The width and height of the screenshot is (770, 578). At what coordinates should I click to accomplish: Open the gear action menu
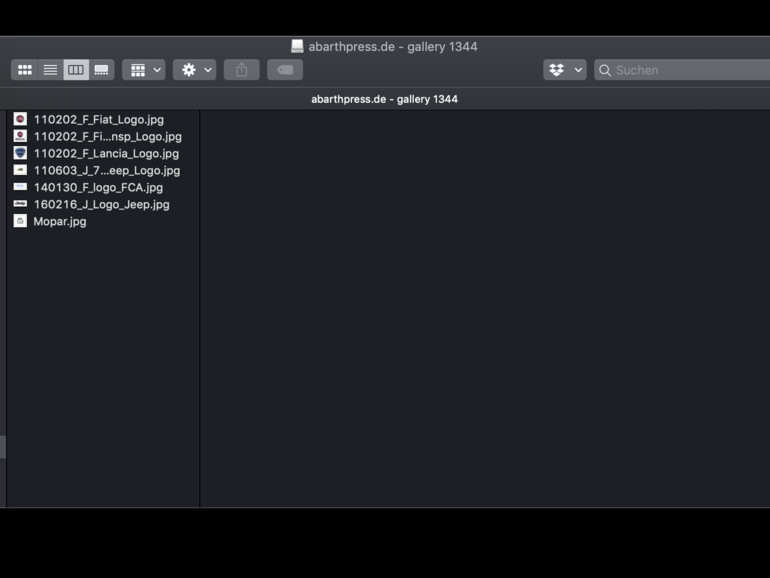194,70
